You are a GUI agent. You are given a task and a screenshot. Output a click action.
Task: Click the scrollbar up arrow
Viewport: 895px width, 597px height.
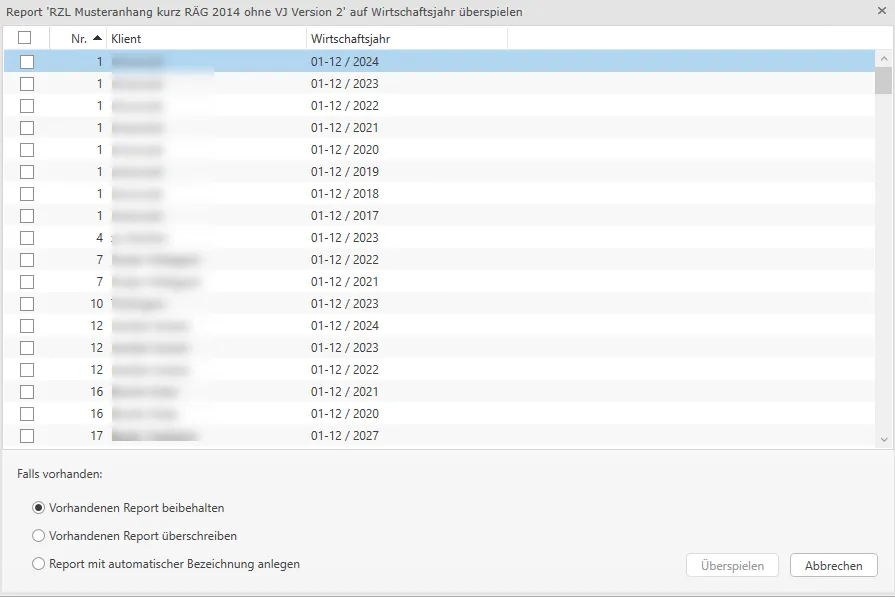point(884,58)
